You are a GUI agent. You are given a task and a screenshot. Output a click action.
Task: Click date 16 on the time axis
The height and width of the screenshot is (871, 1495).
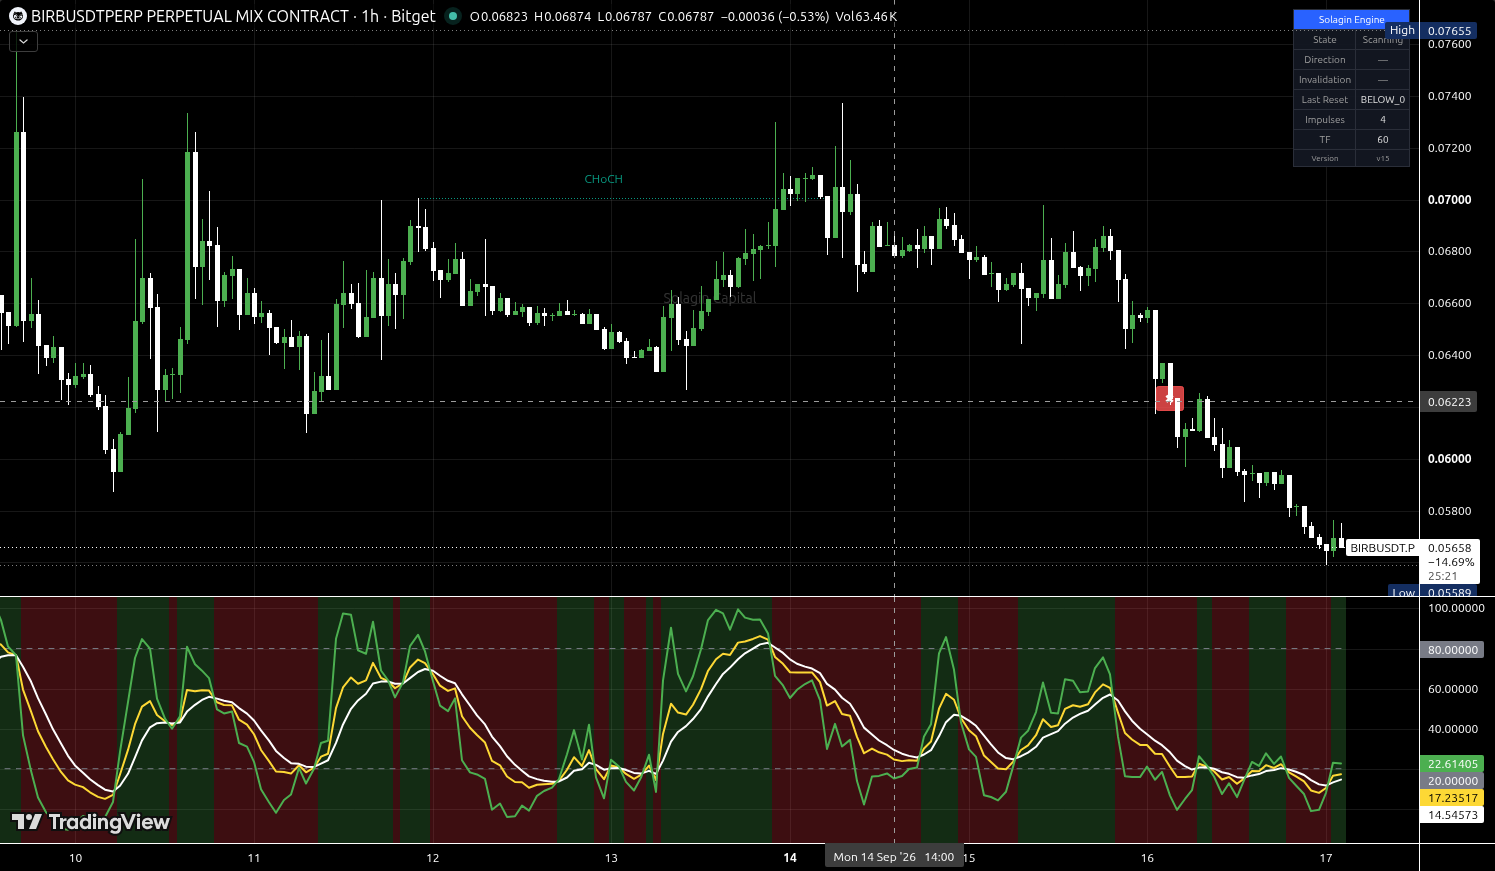tap(1147, 858)
